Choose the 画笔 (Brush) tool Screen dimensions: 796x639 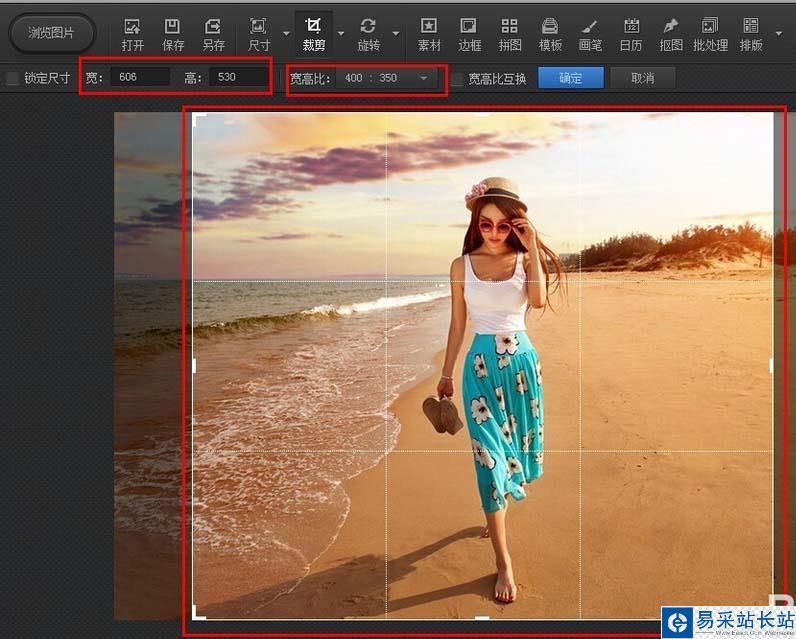(590, 33)
